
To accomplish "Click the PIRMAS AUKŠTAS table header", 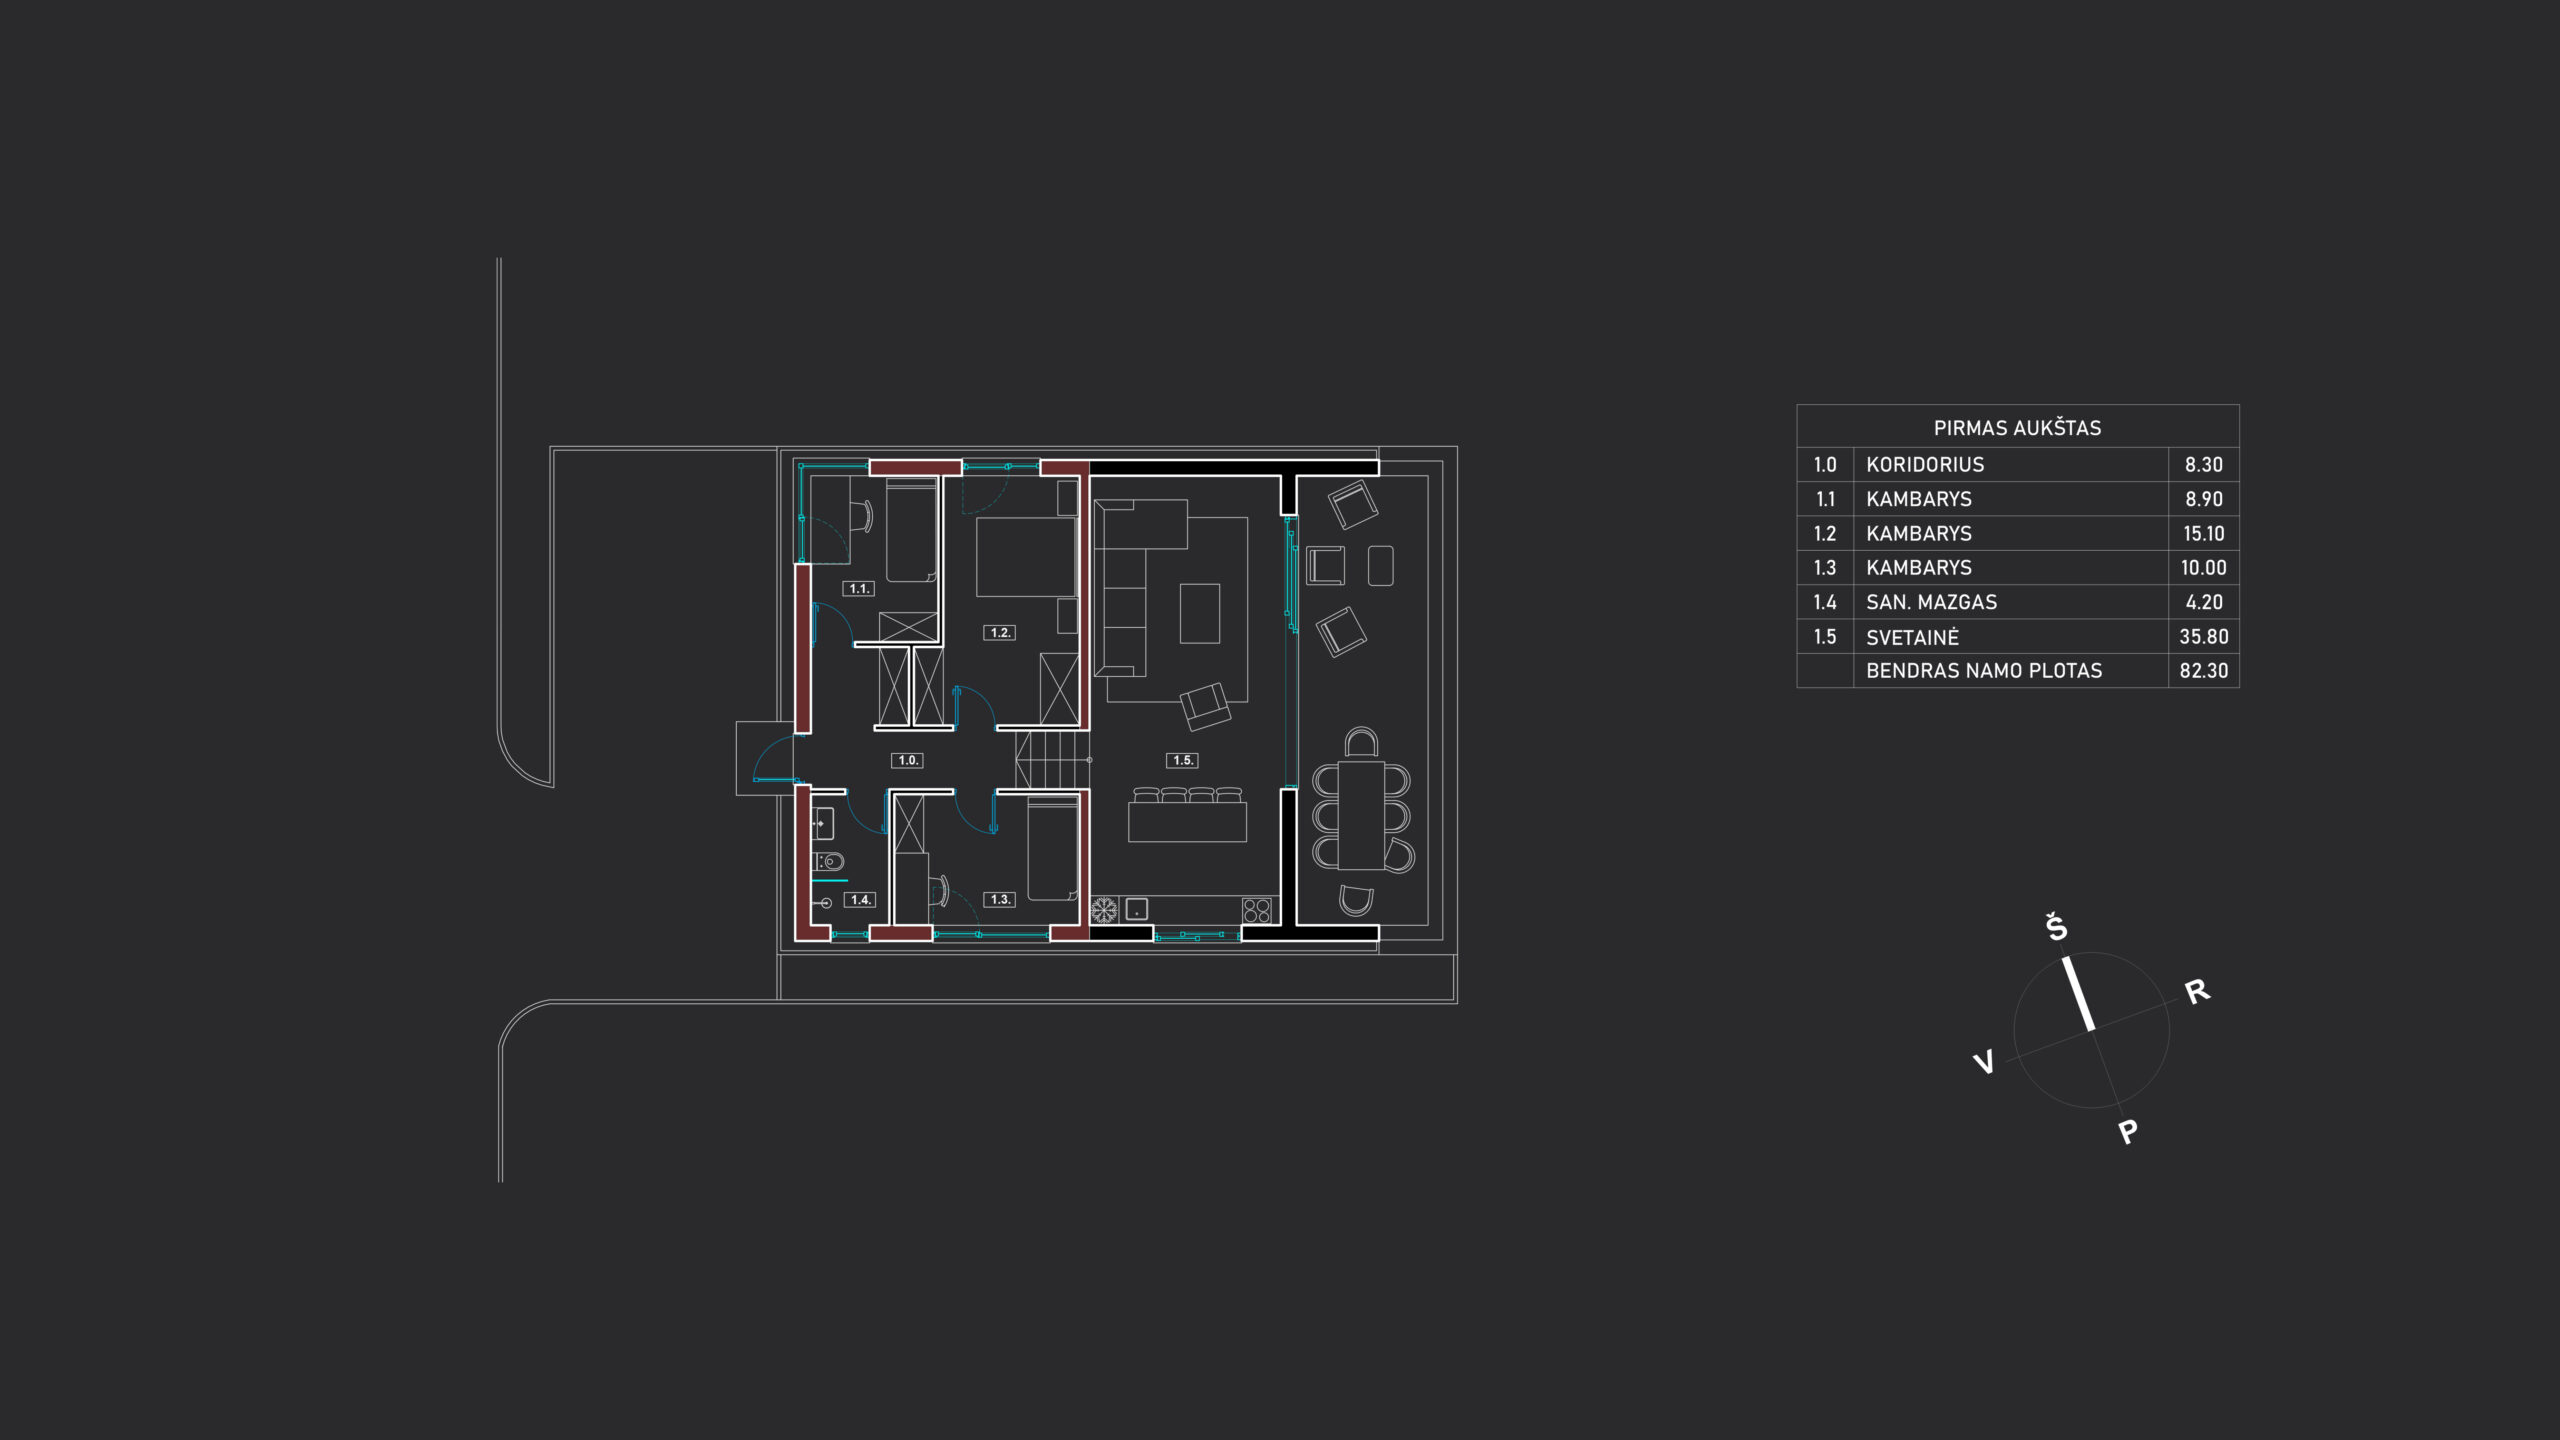I will [x=2017, y=428].
